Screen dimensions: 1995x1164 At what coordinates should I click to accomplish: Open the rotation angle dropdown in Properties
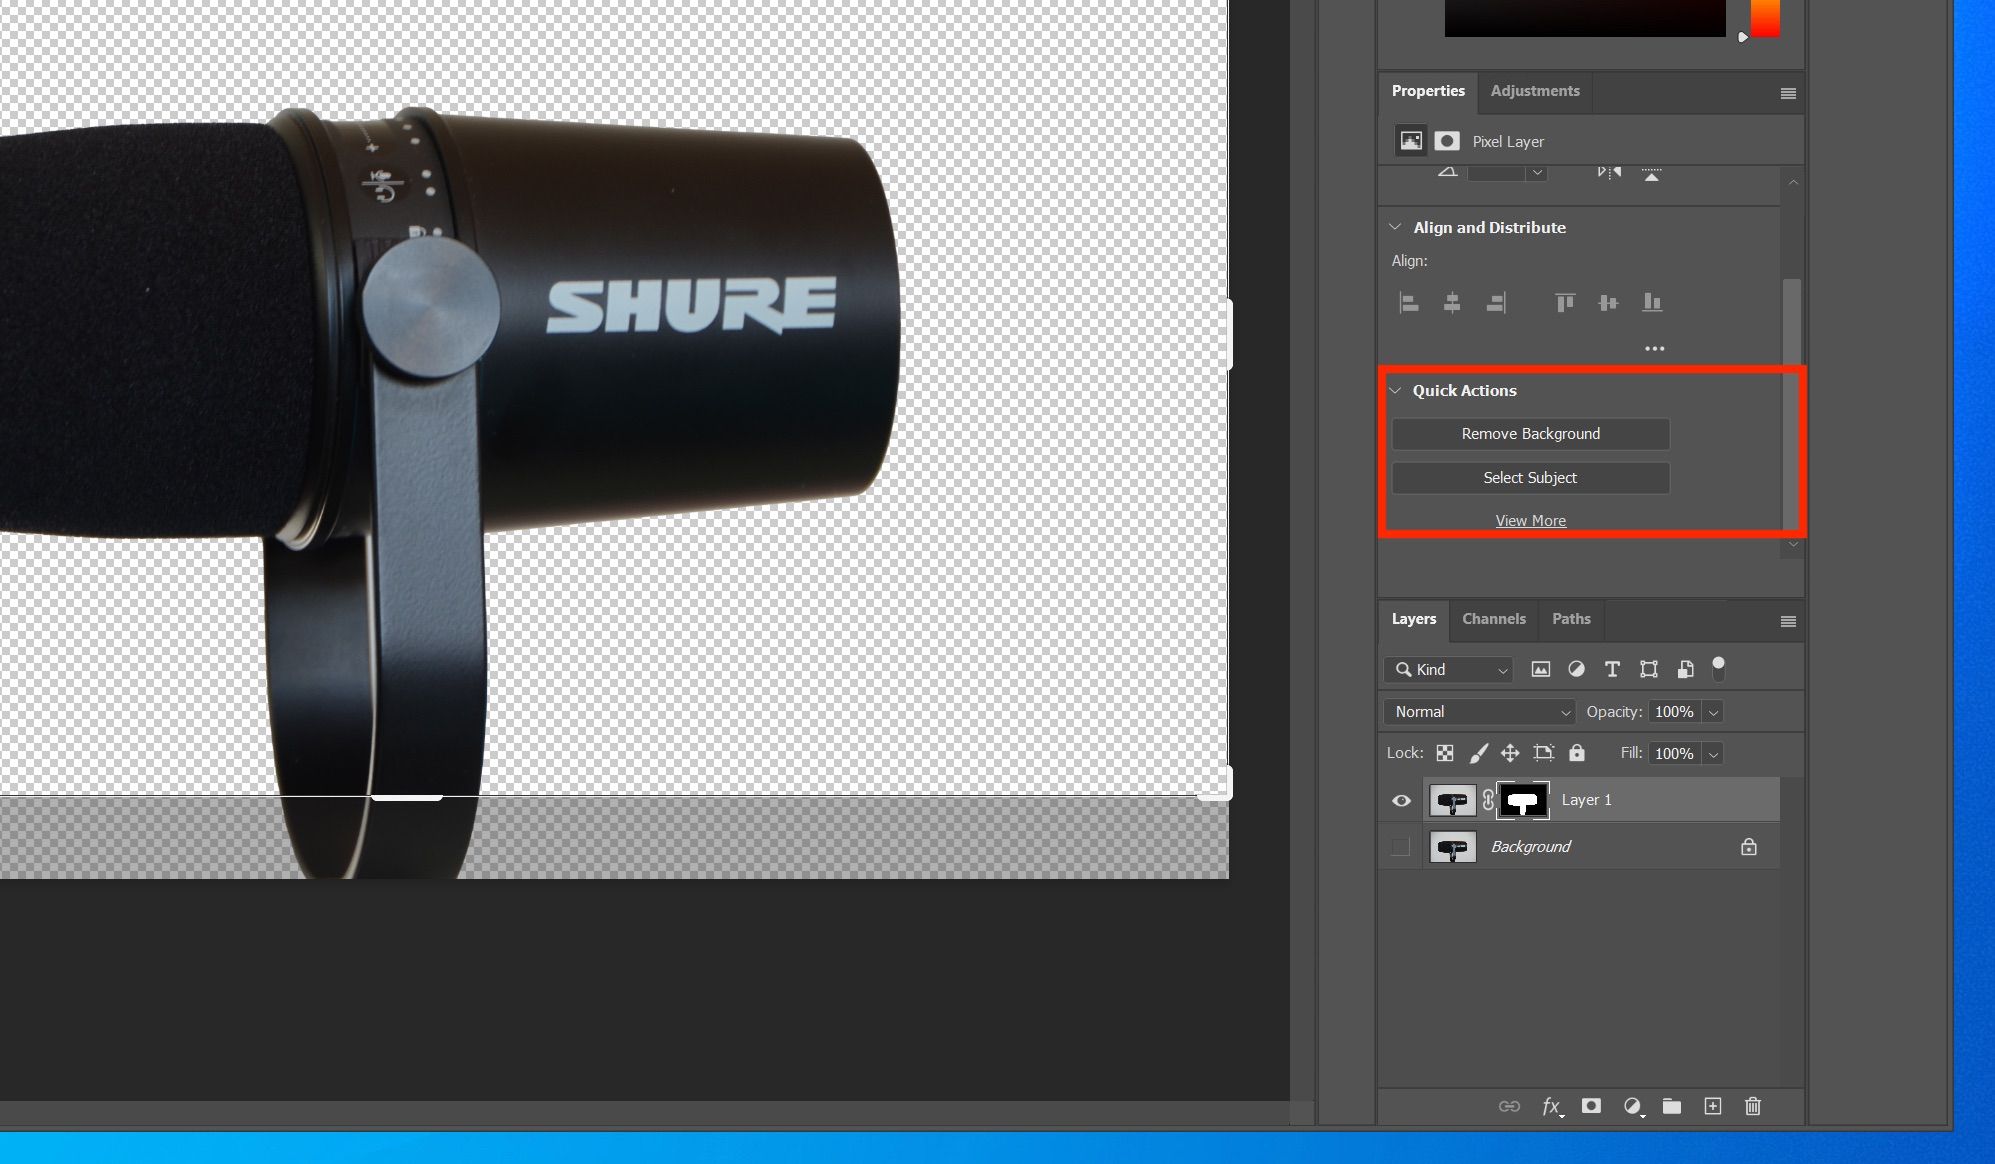click(x=1538, y=172)
